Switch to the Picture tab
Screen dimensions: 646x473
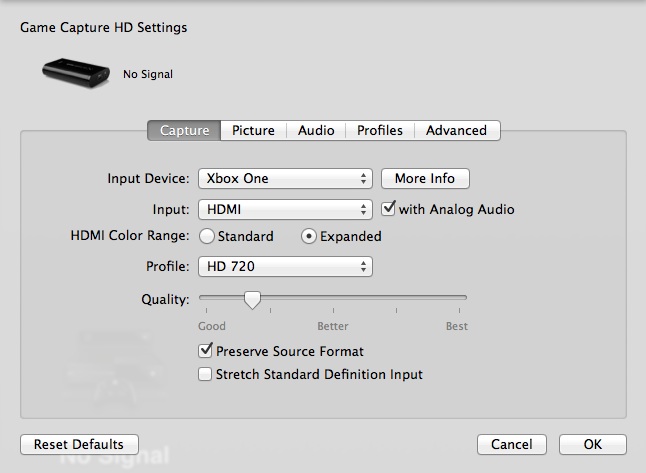(253, 130)
